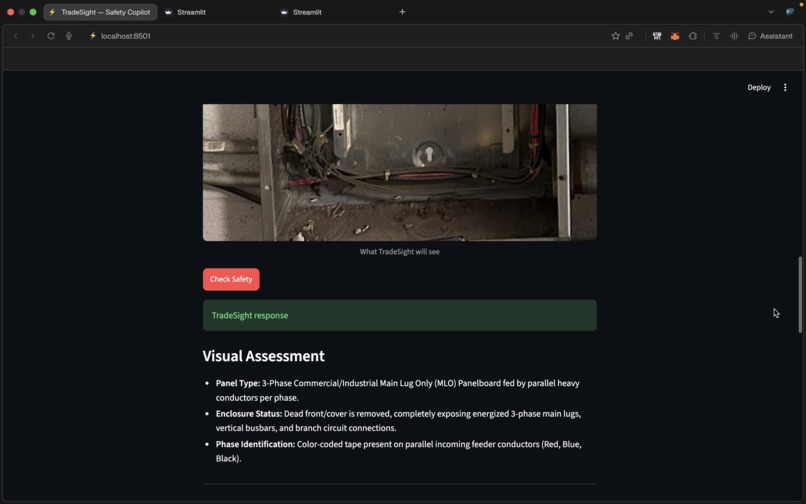Click the 'Phase Identification:' bullet label

coord(255,444)
